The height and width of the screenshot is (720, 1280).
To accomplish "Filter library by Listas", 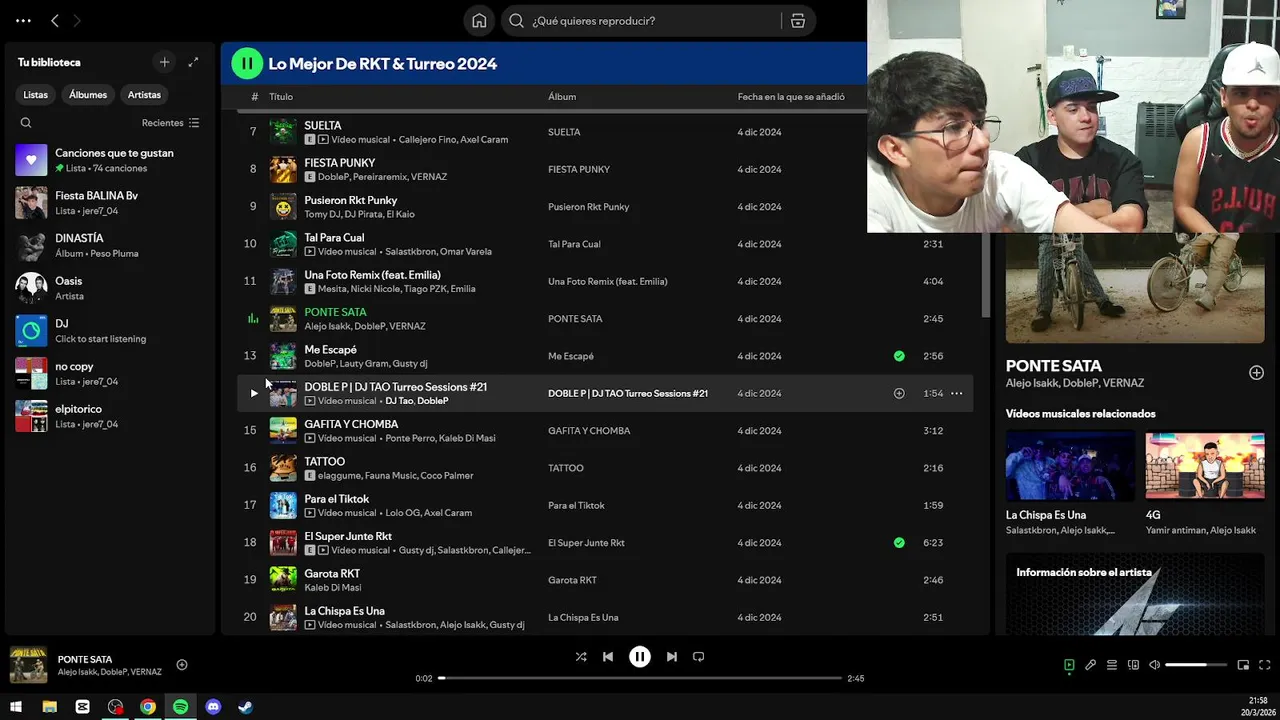I will [x=35, y=95].
